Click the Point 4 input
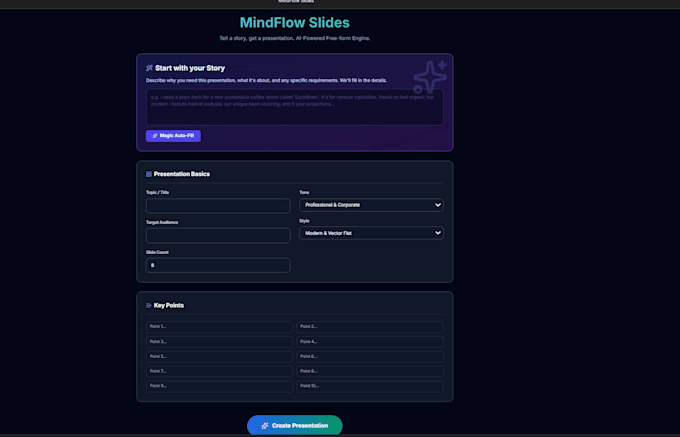The width and height of the screenshot is (680, 437). 370,342
